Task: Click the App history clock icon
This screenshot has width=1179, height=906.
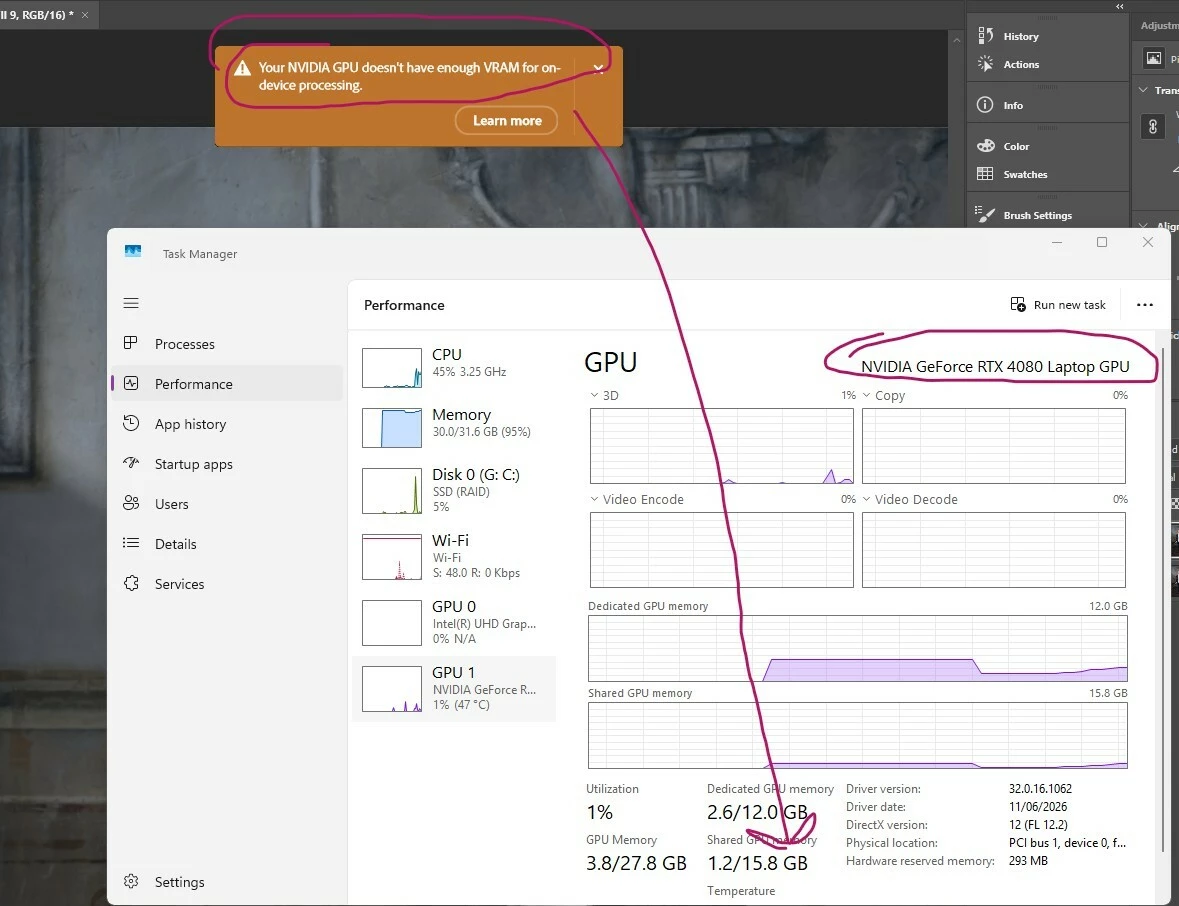Action: click(131, 423)
